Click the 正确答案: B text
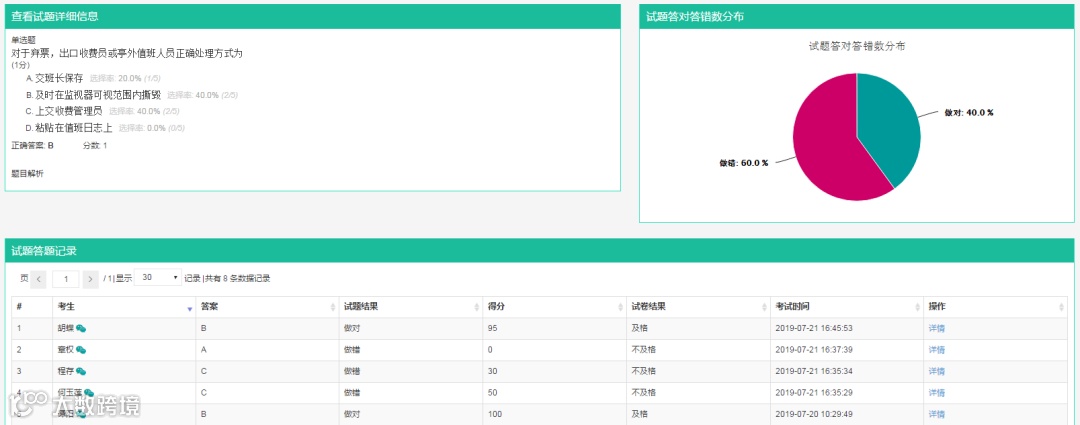Viewport: 1080px width, 425px height. (x=32, y=146)
